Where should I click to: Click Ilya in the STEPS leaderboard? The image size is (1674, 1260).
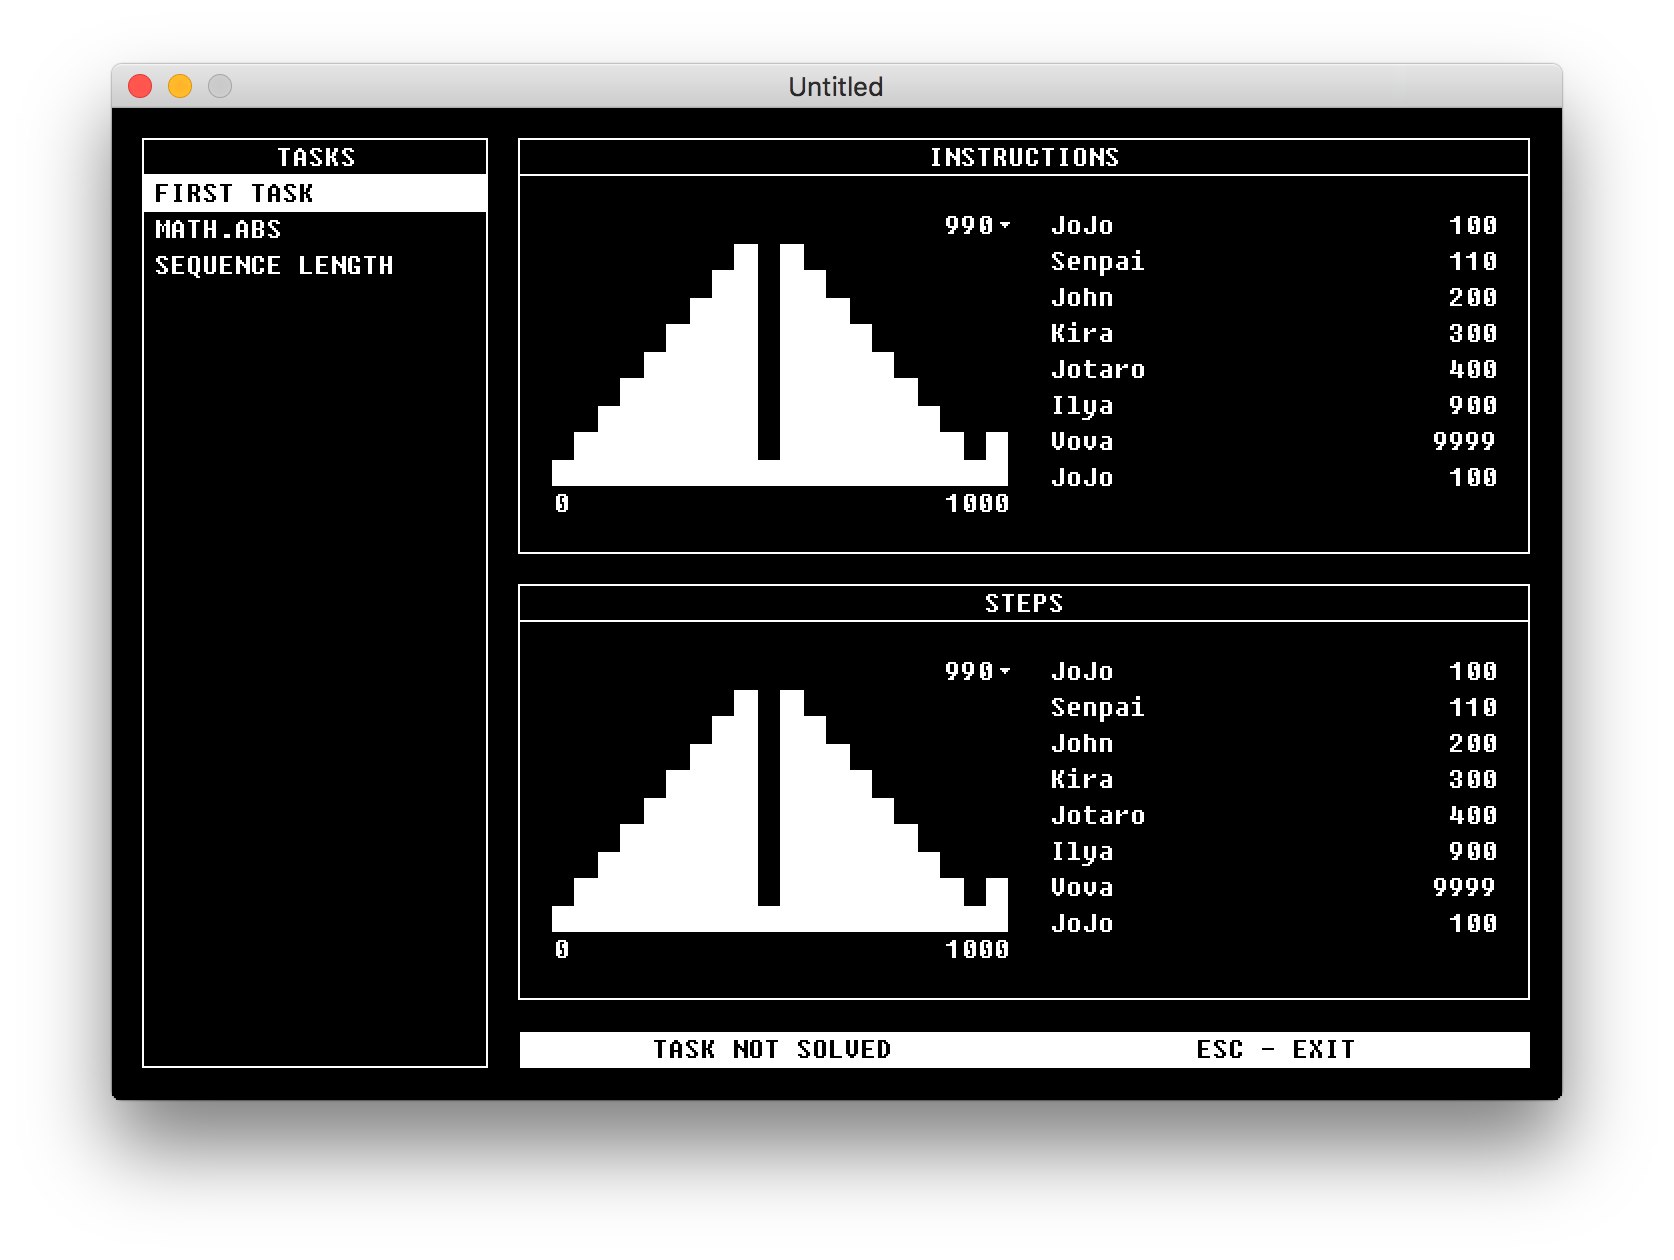point(1082,851)
